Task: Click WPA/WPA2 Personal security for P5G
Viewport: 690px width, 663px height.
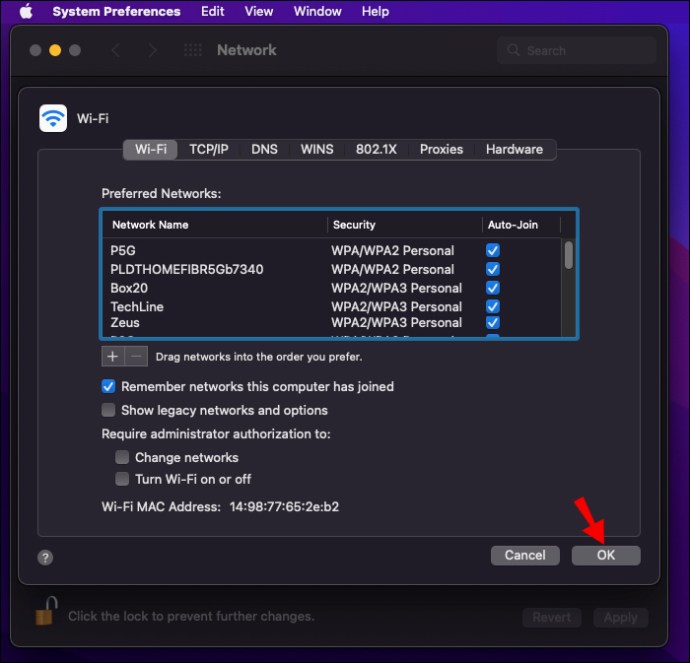Action: pyautogui.click(x=393, y=250)
